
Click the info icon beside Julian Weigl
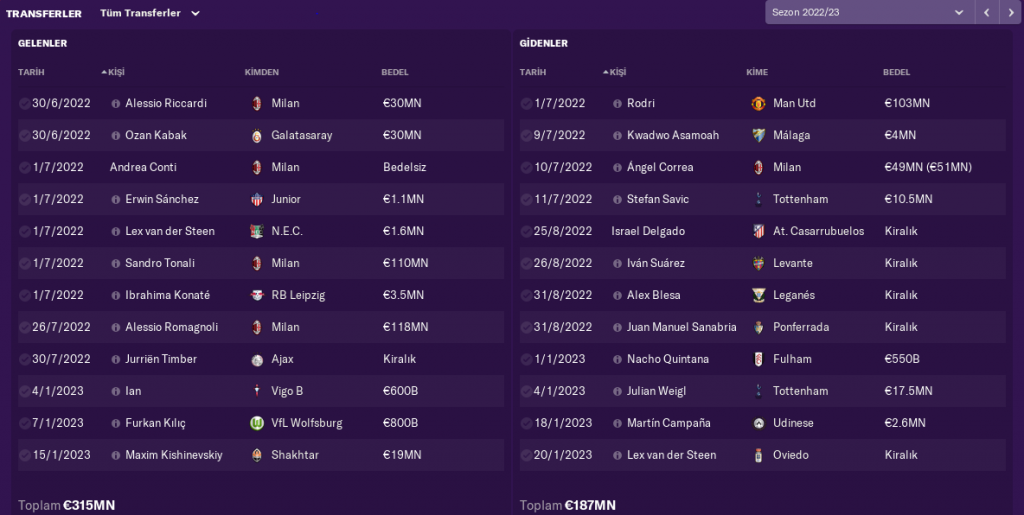(618, 391)
